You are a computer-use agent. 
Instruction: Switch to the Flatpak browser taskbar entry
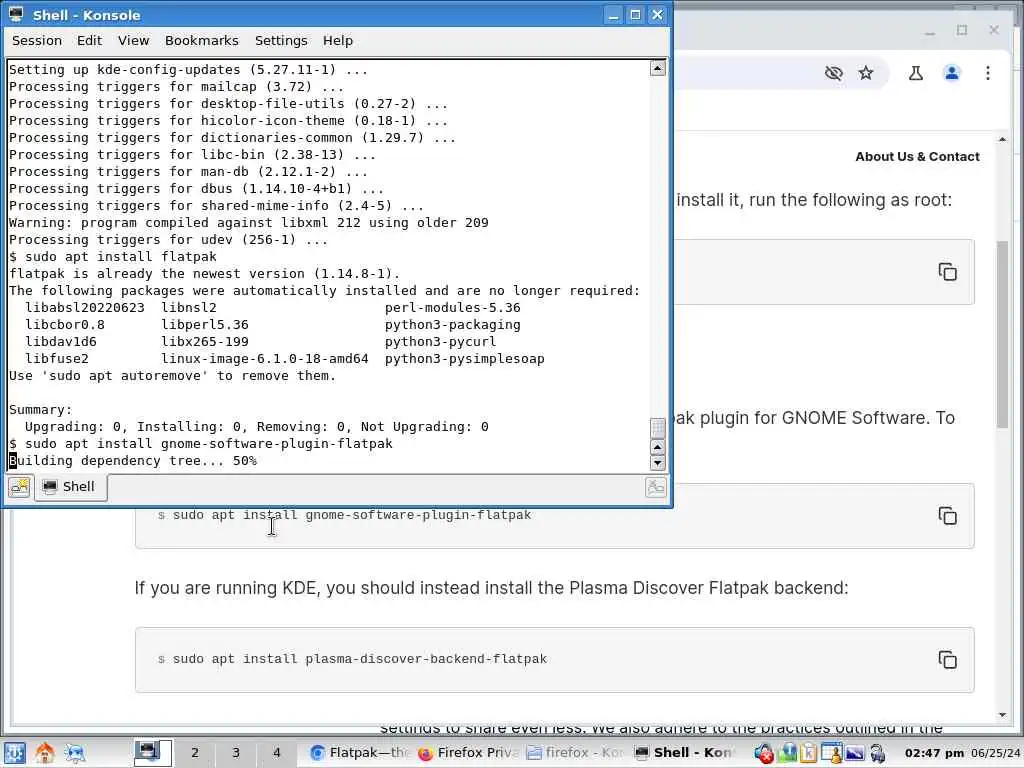click(x=359, y=753)
